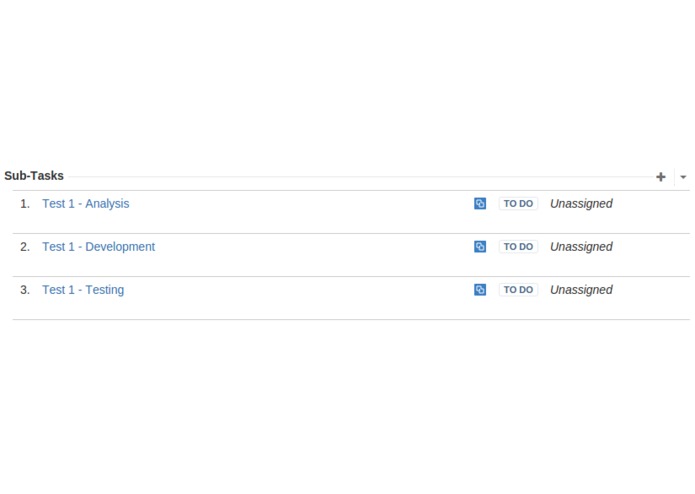Click the Sub-Tasks section heading

34,175
